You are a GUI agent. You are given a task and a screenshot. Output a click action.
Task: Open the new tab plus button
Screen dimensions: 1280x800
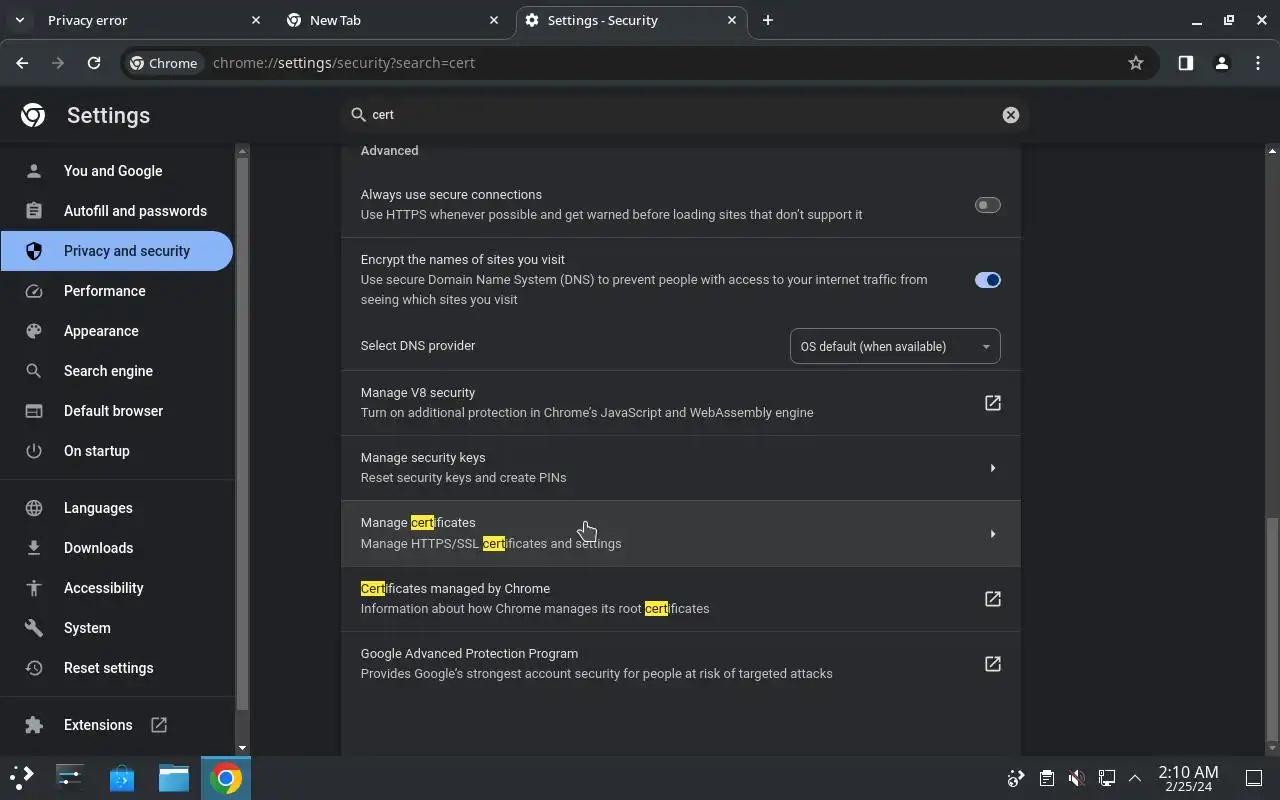(x=768, y=20)
